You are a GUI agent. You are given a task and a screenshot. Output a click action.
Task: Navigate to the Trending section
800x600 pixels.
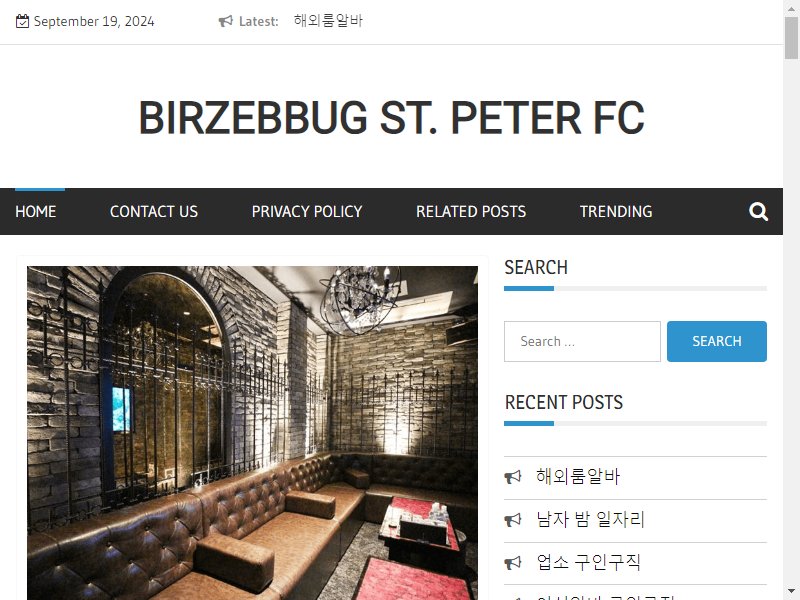click(x=616, y=211)
